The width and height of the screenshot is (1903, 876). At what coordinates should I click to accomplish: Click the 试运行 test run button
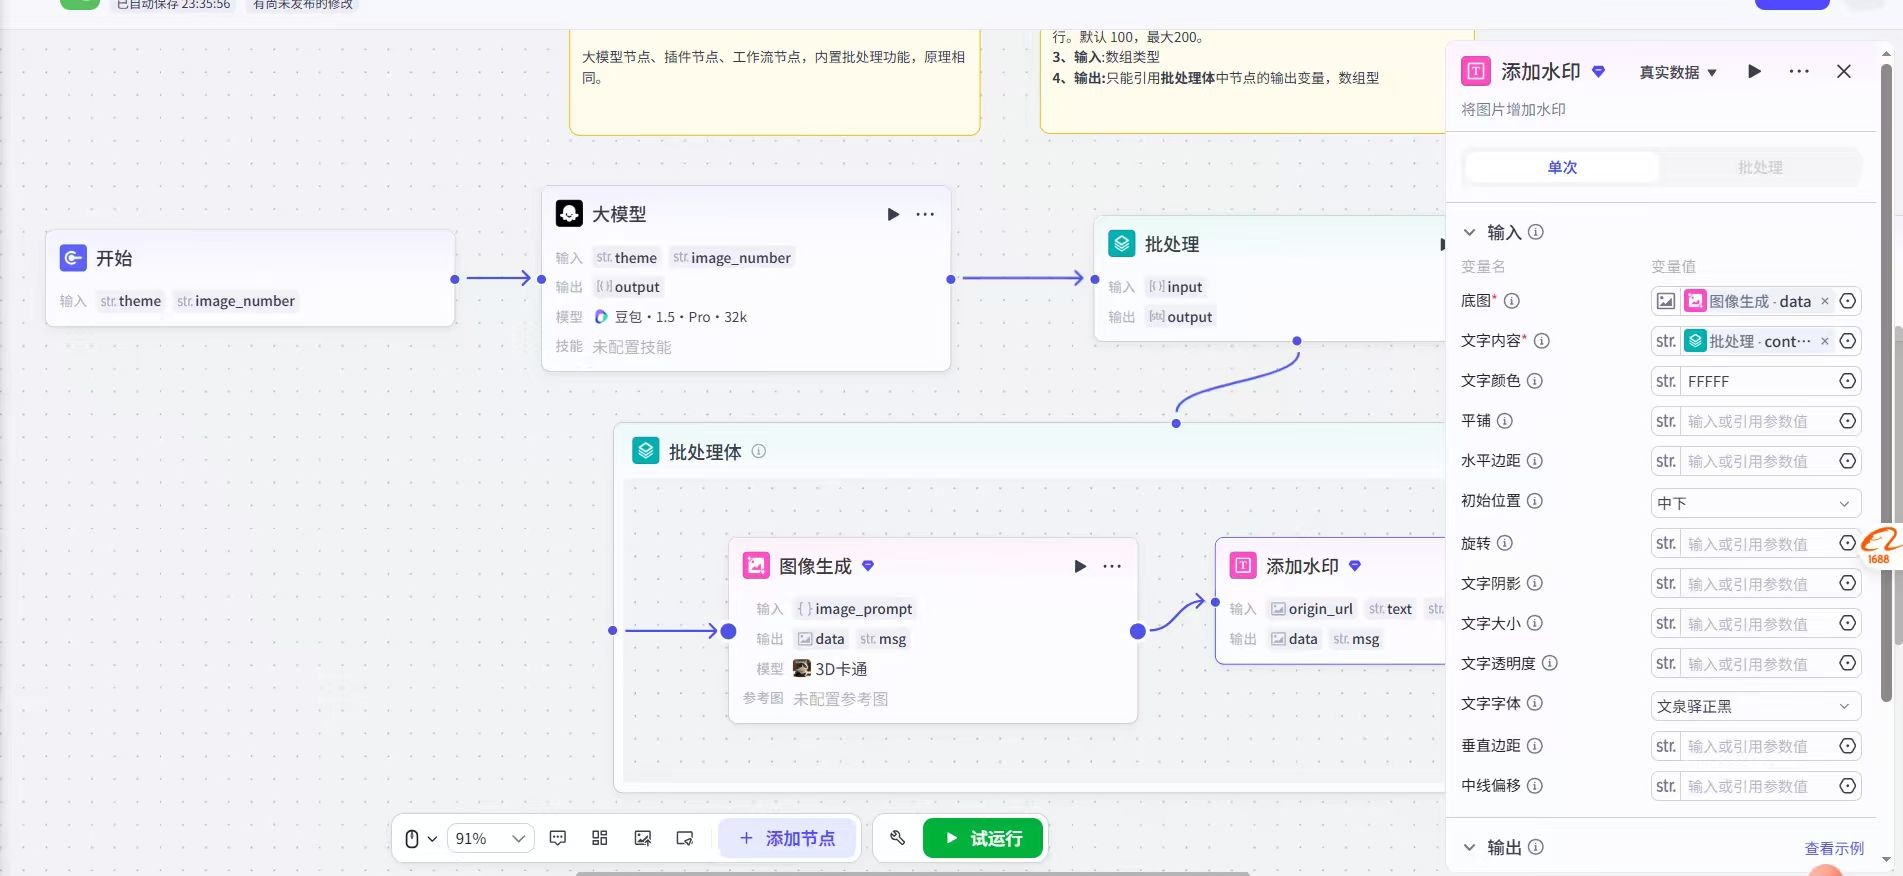coord(983,838)
